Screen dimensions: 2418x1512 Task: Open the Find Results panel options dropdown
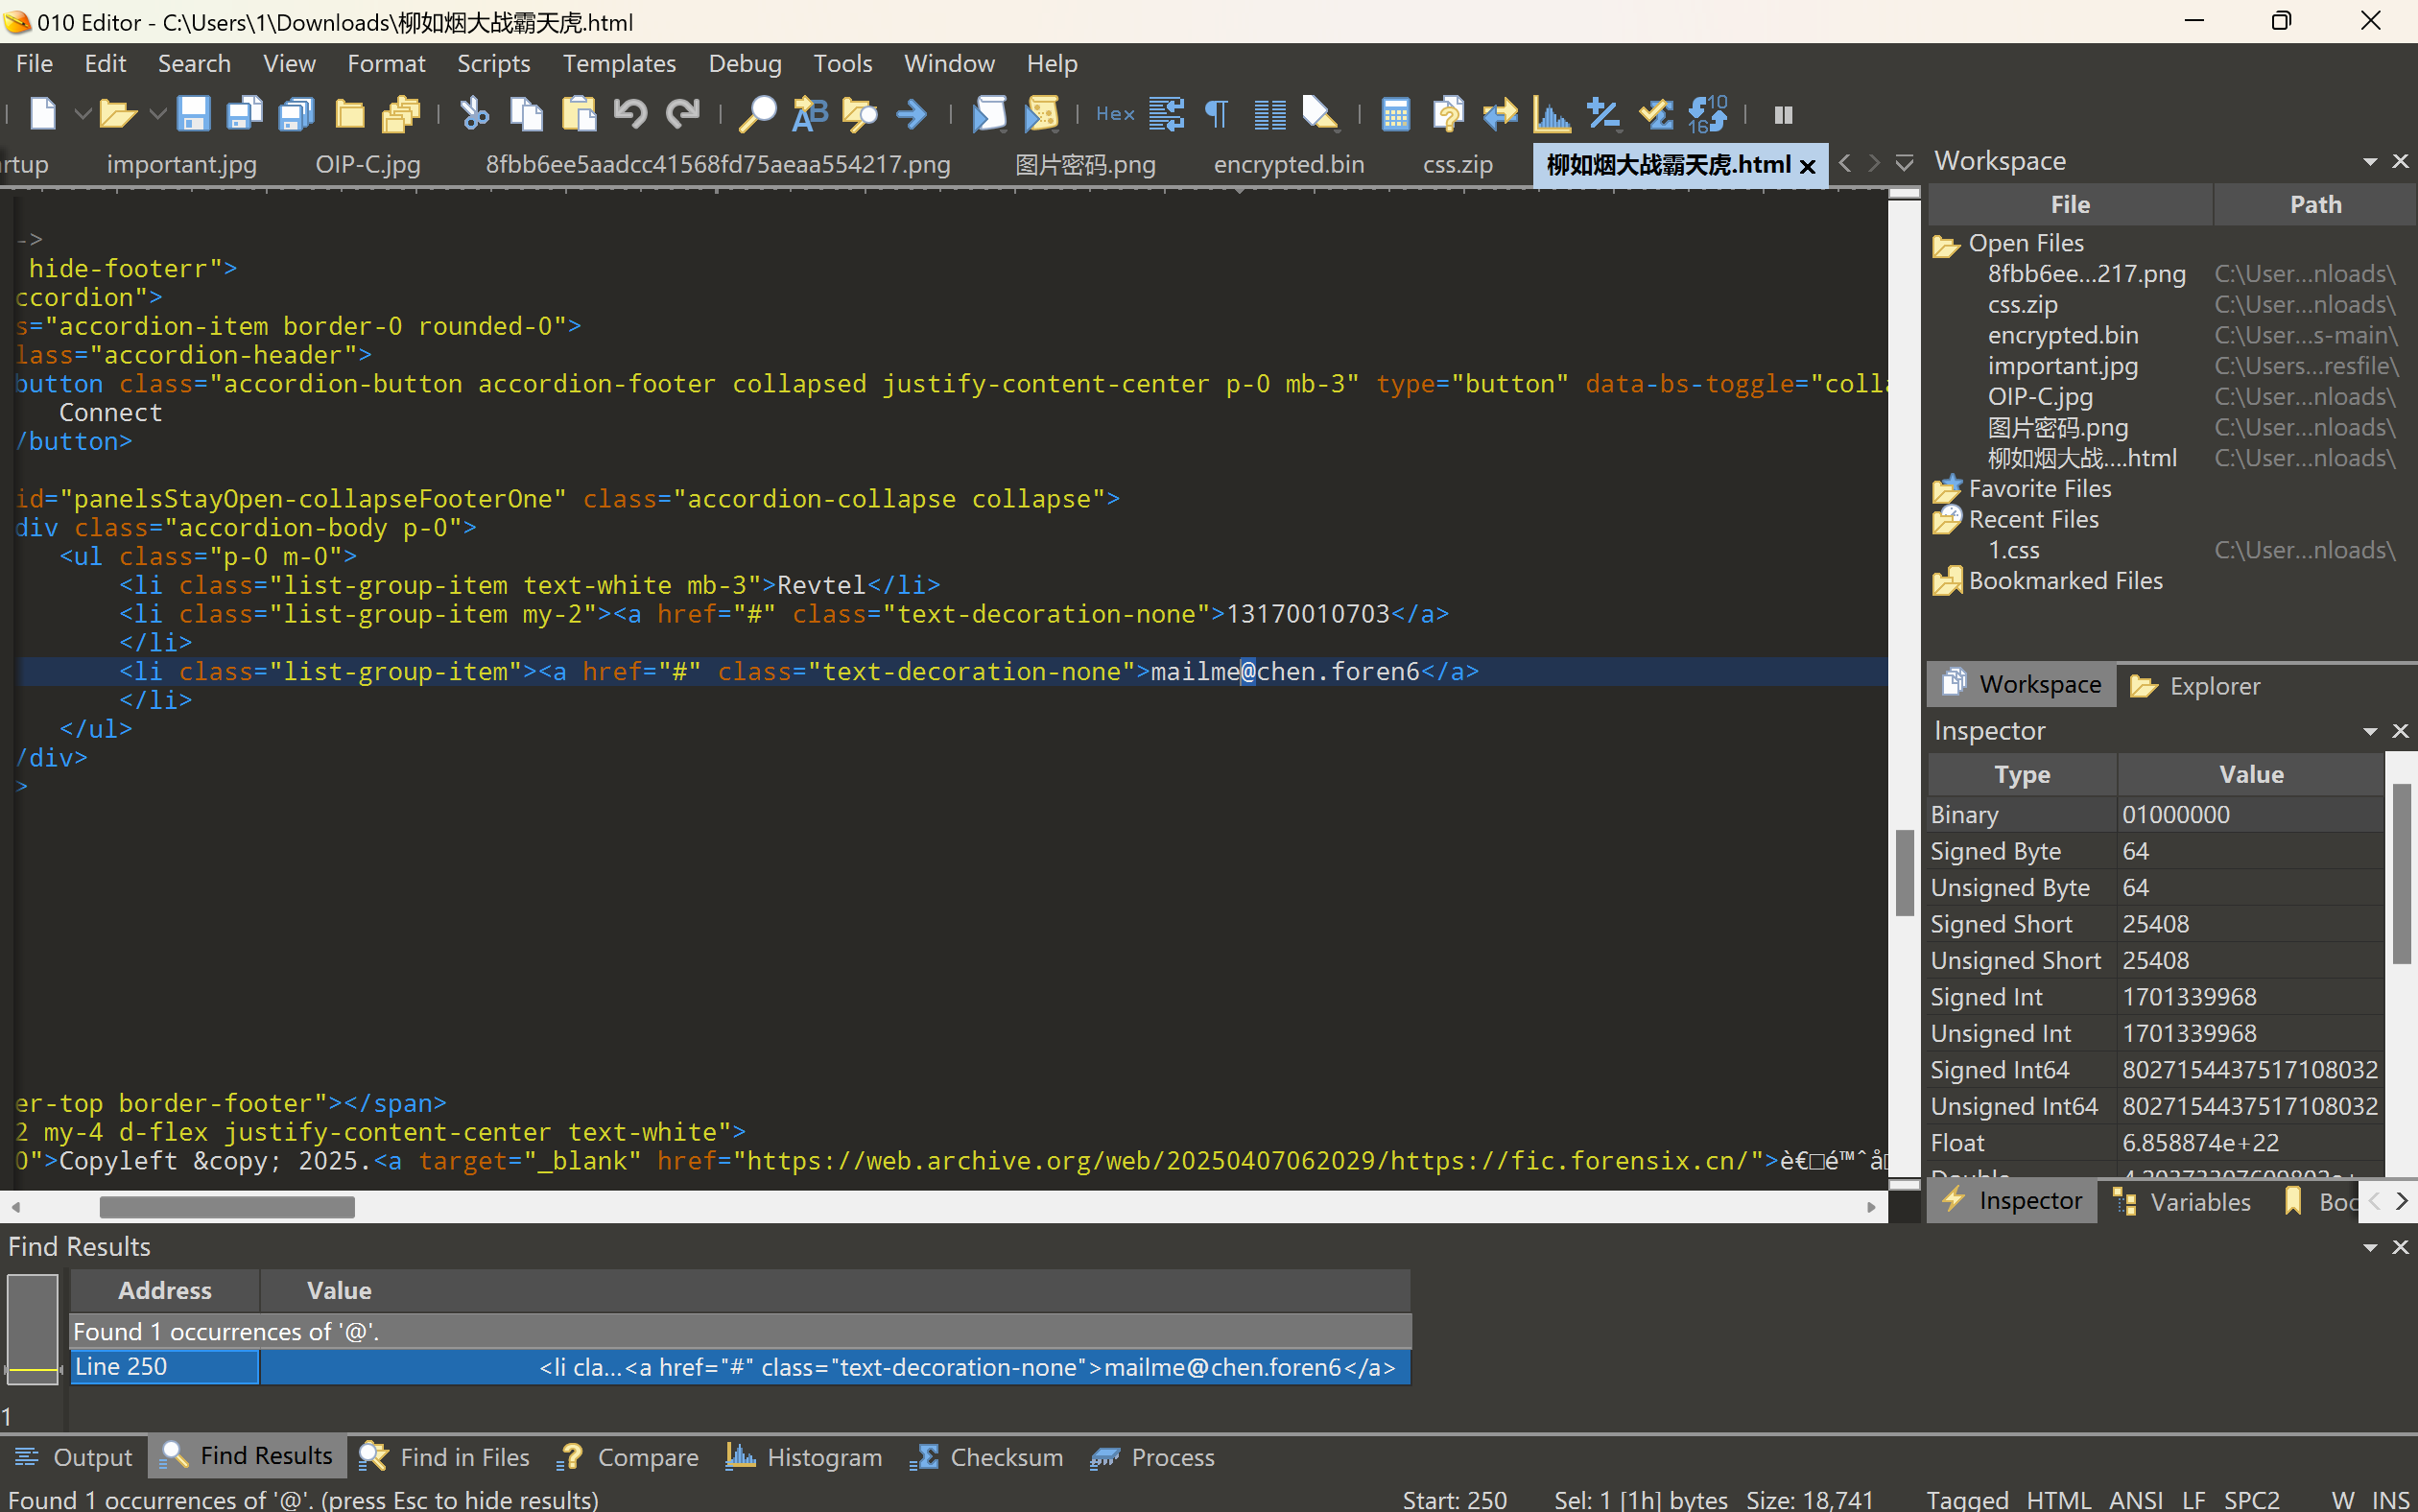coord(2370,1248)
